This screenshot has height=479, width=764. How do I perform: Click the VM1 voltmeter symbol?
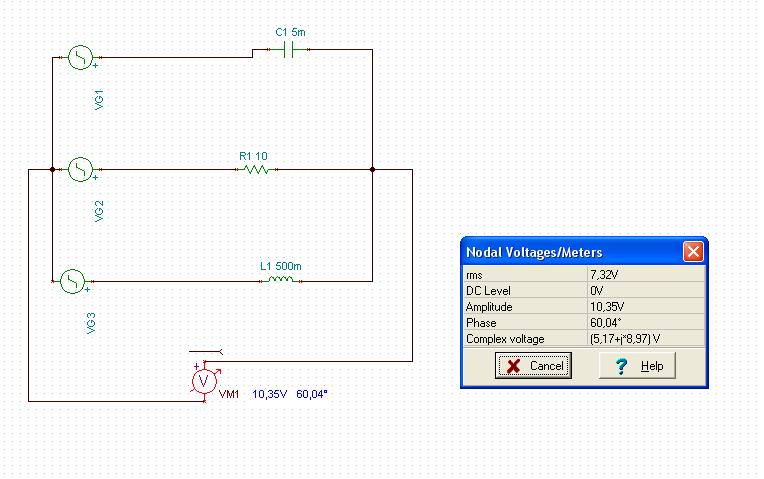coord(205,381)
